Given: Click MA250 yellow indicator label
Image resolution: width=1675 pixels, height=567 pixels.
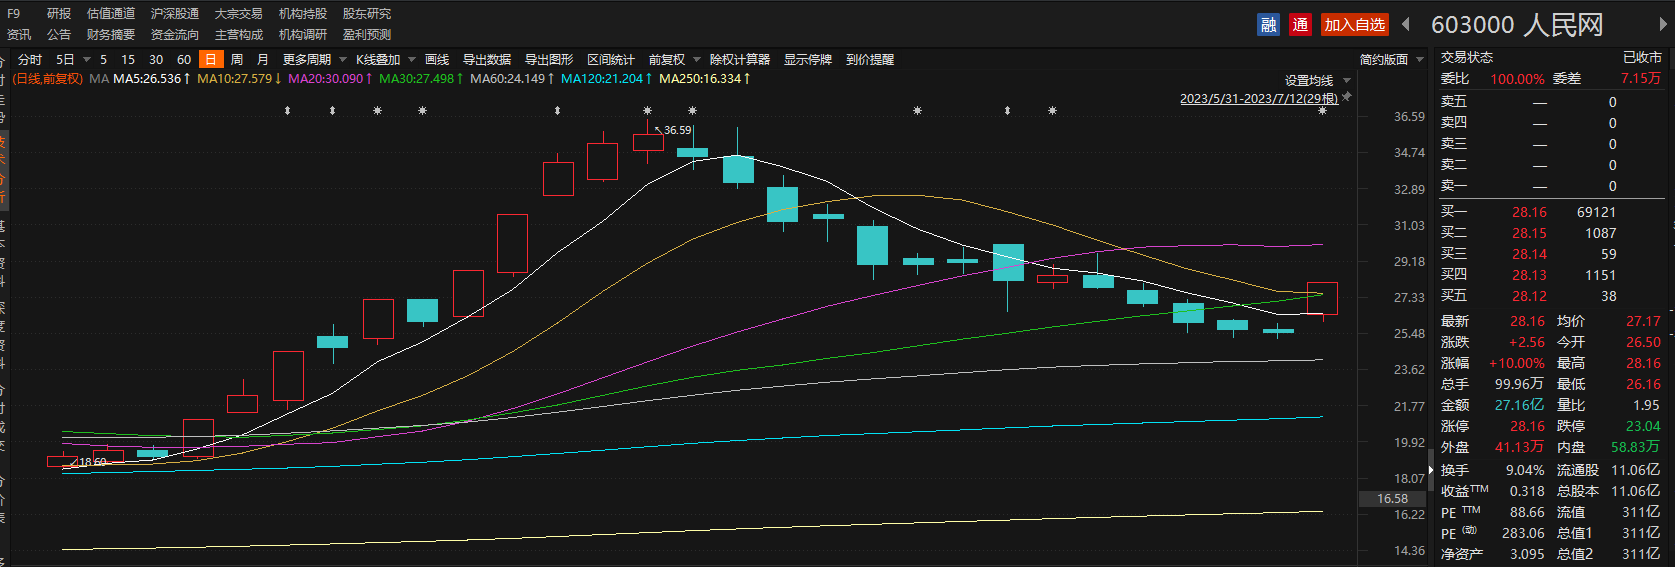Looking at the screenshot, I should point(705,78).
